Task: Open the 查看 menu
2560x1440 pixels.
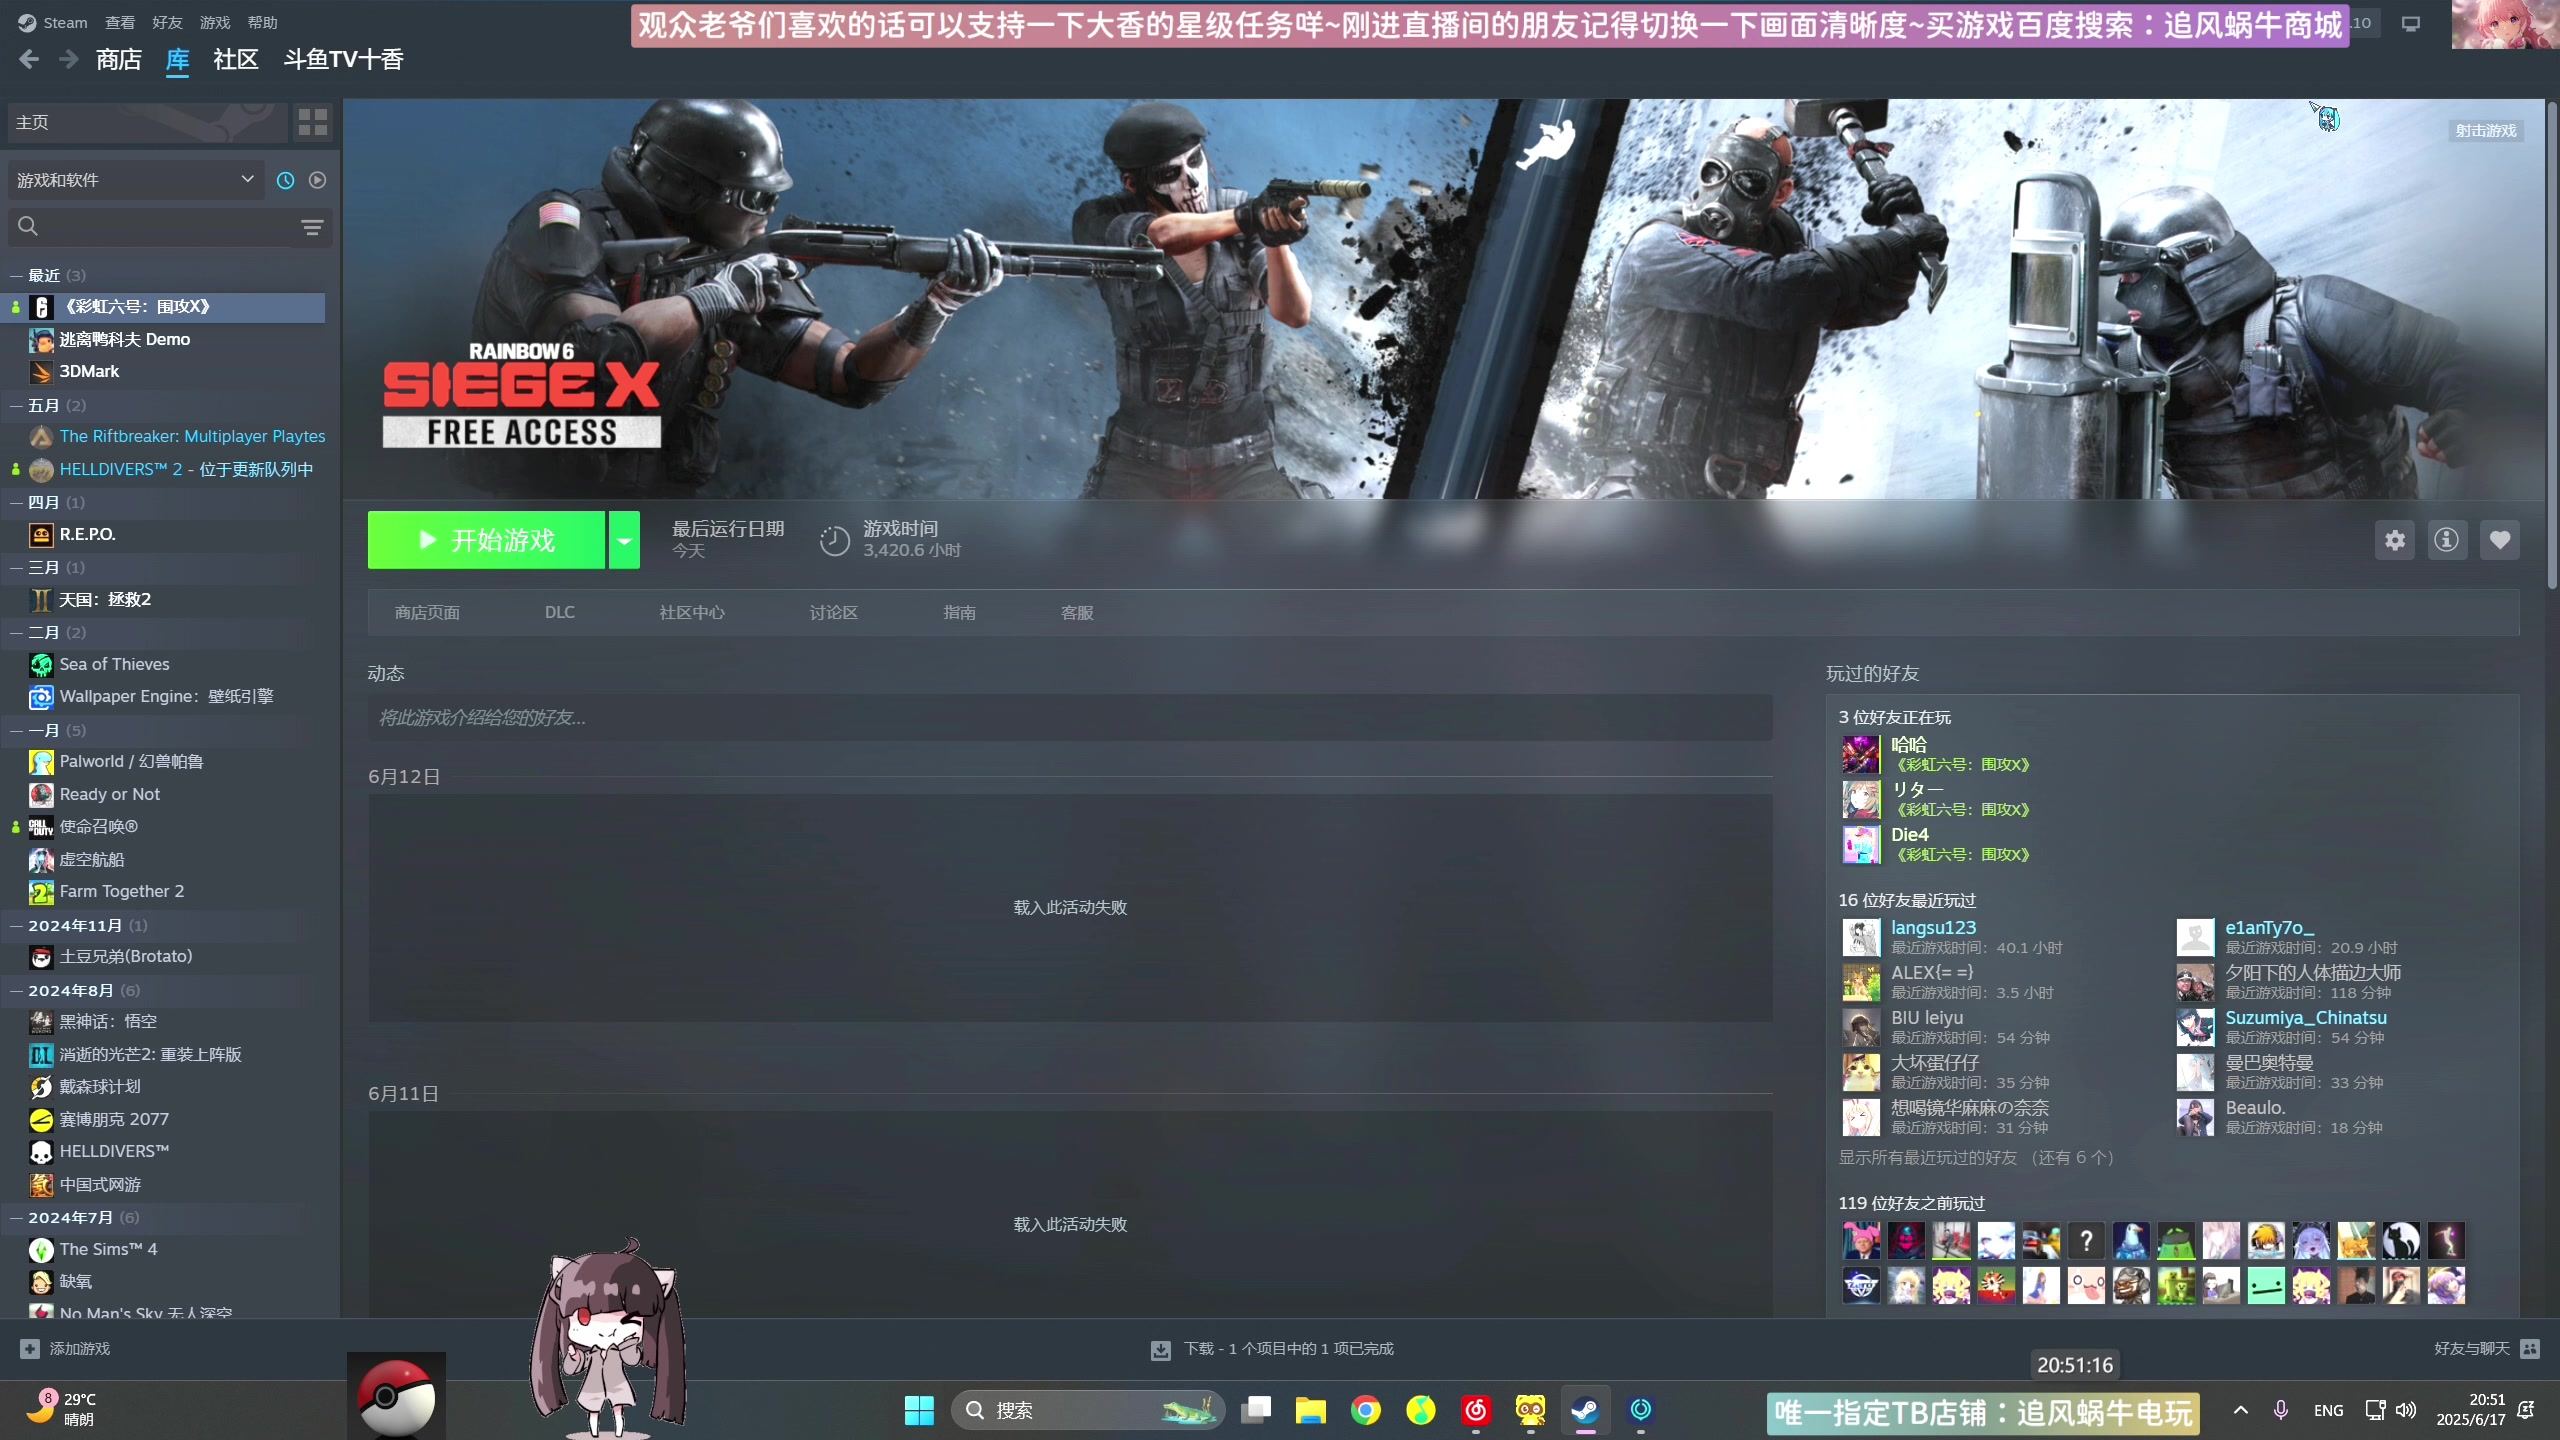Action: pyautogui.click(x=120, y=22)
